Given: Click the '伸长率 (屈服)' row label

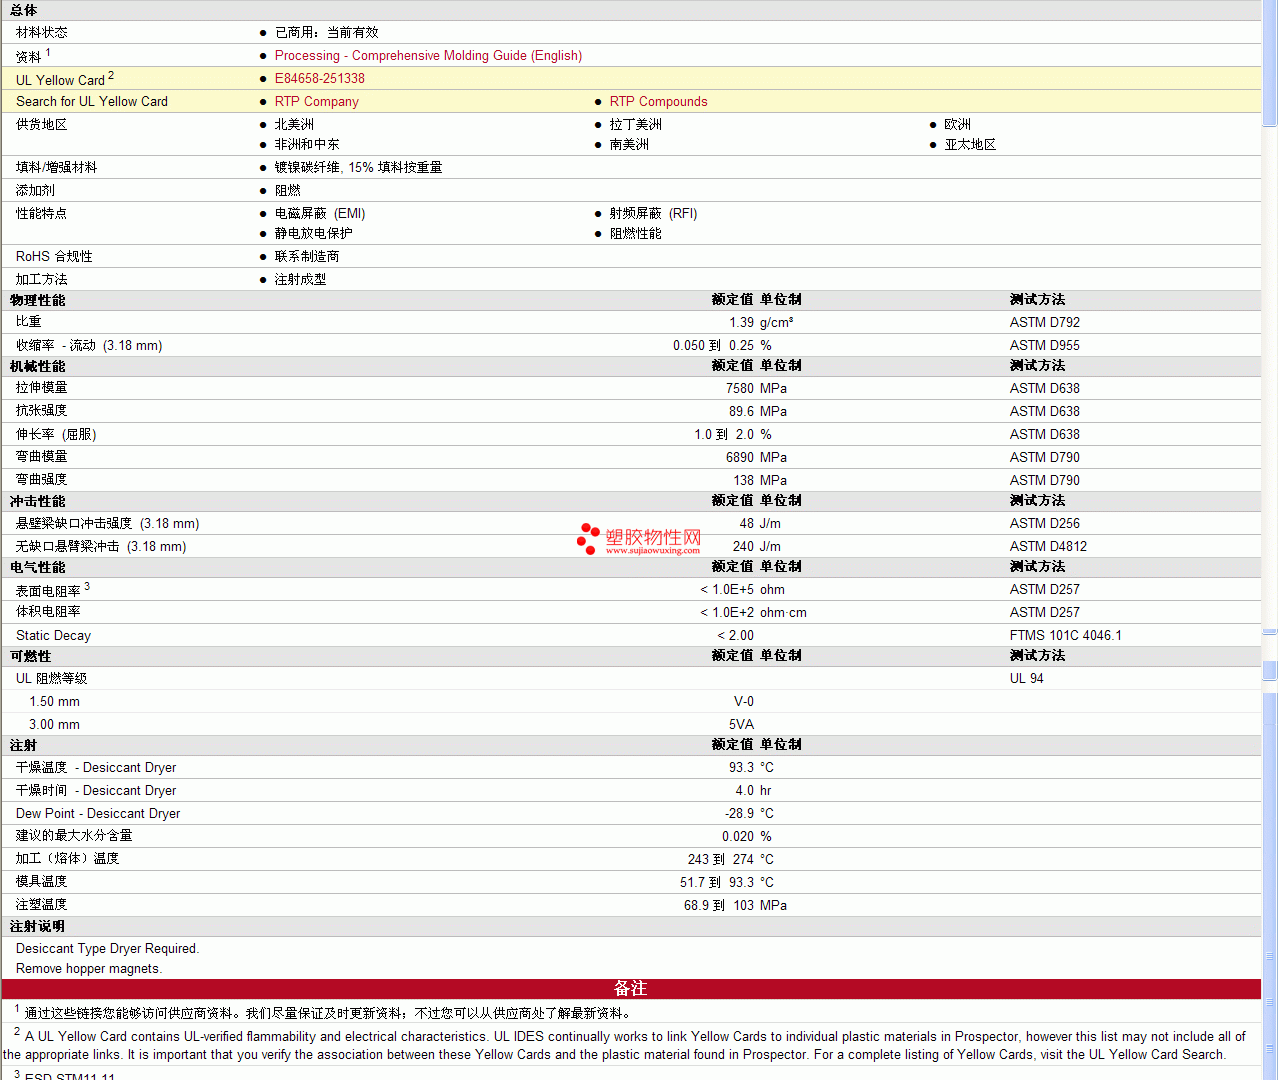Looking at the screenshot, I should pos(56,435).
